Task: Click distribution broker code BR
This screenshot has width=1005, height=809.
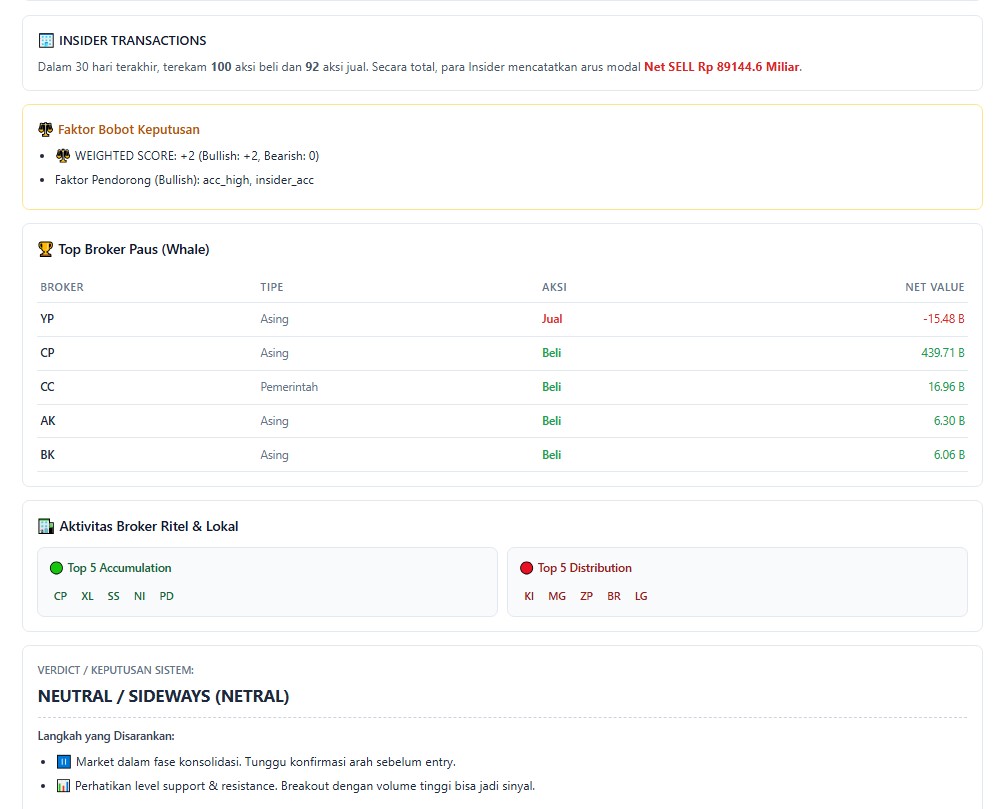Action: click(x=614, y=596)
